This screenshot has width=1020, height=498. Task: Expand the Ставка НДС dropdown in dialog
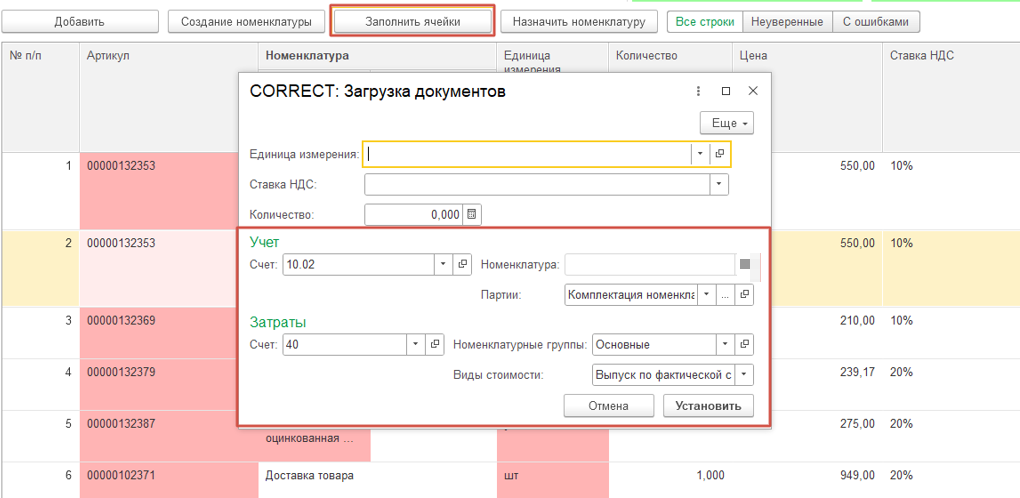[x=719, y=184]
